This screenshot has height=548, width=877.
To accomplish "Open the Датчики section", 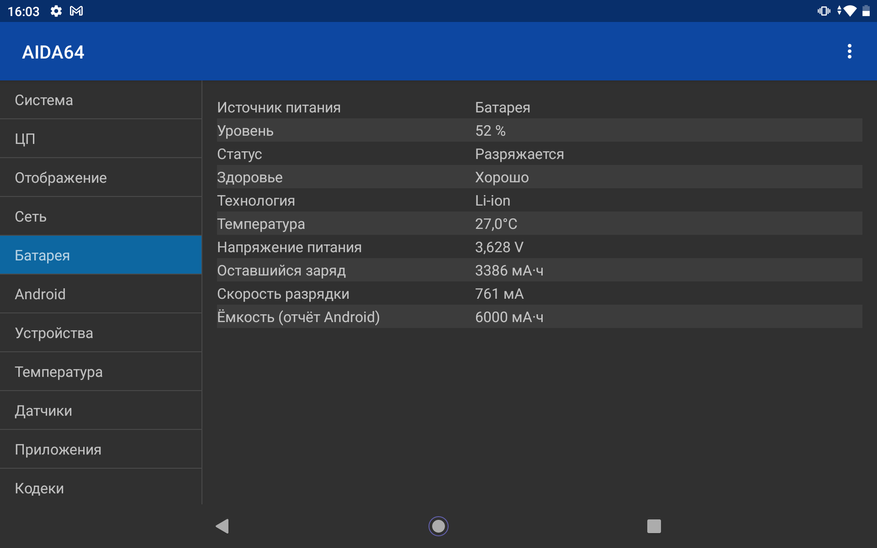I will [x=101, y=410].
